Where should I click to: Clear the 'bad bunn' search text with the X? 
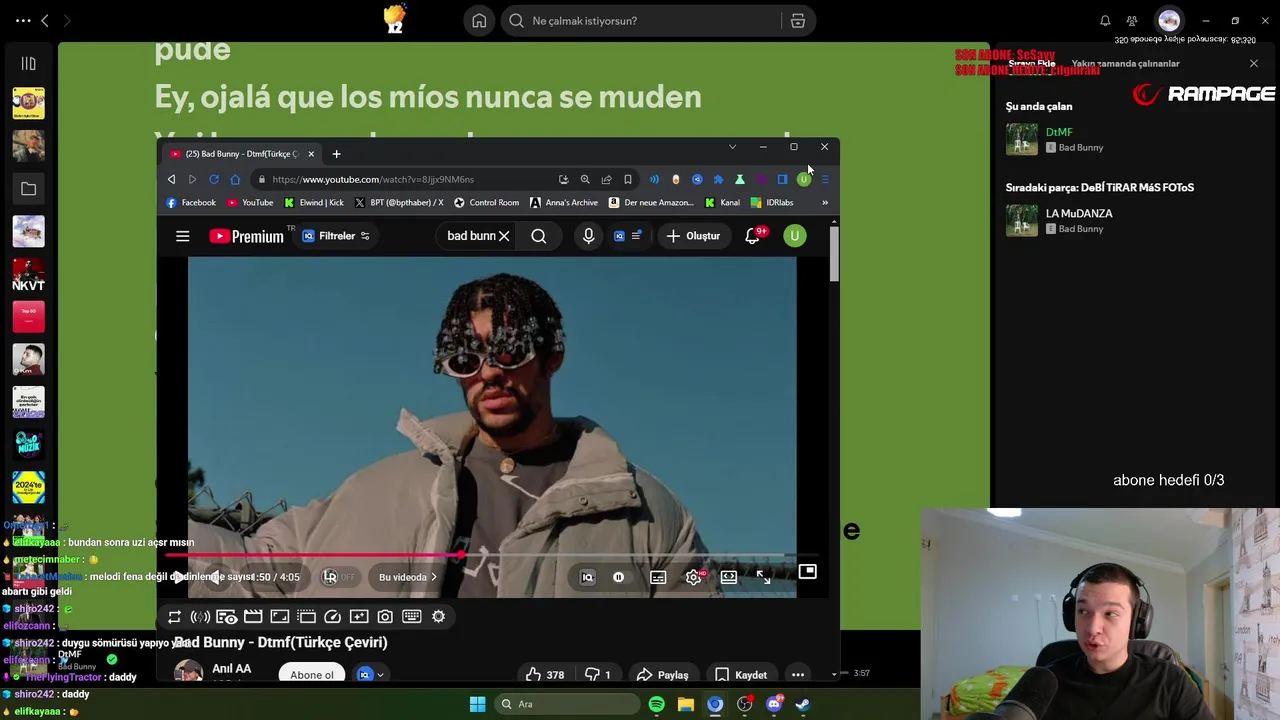504,236
